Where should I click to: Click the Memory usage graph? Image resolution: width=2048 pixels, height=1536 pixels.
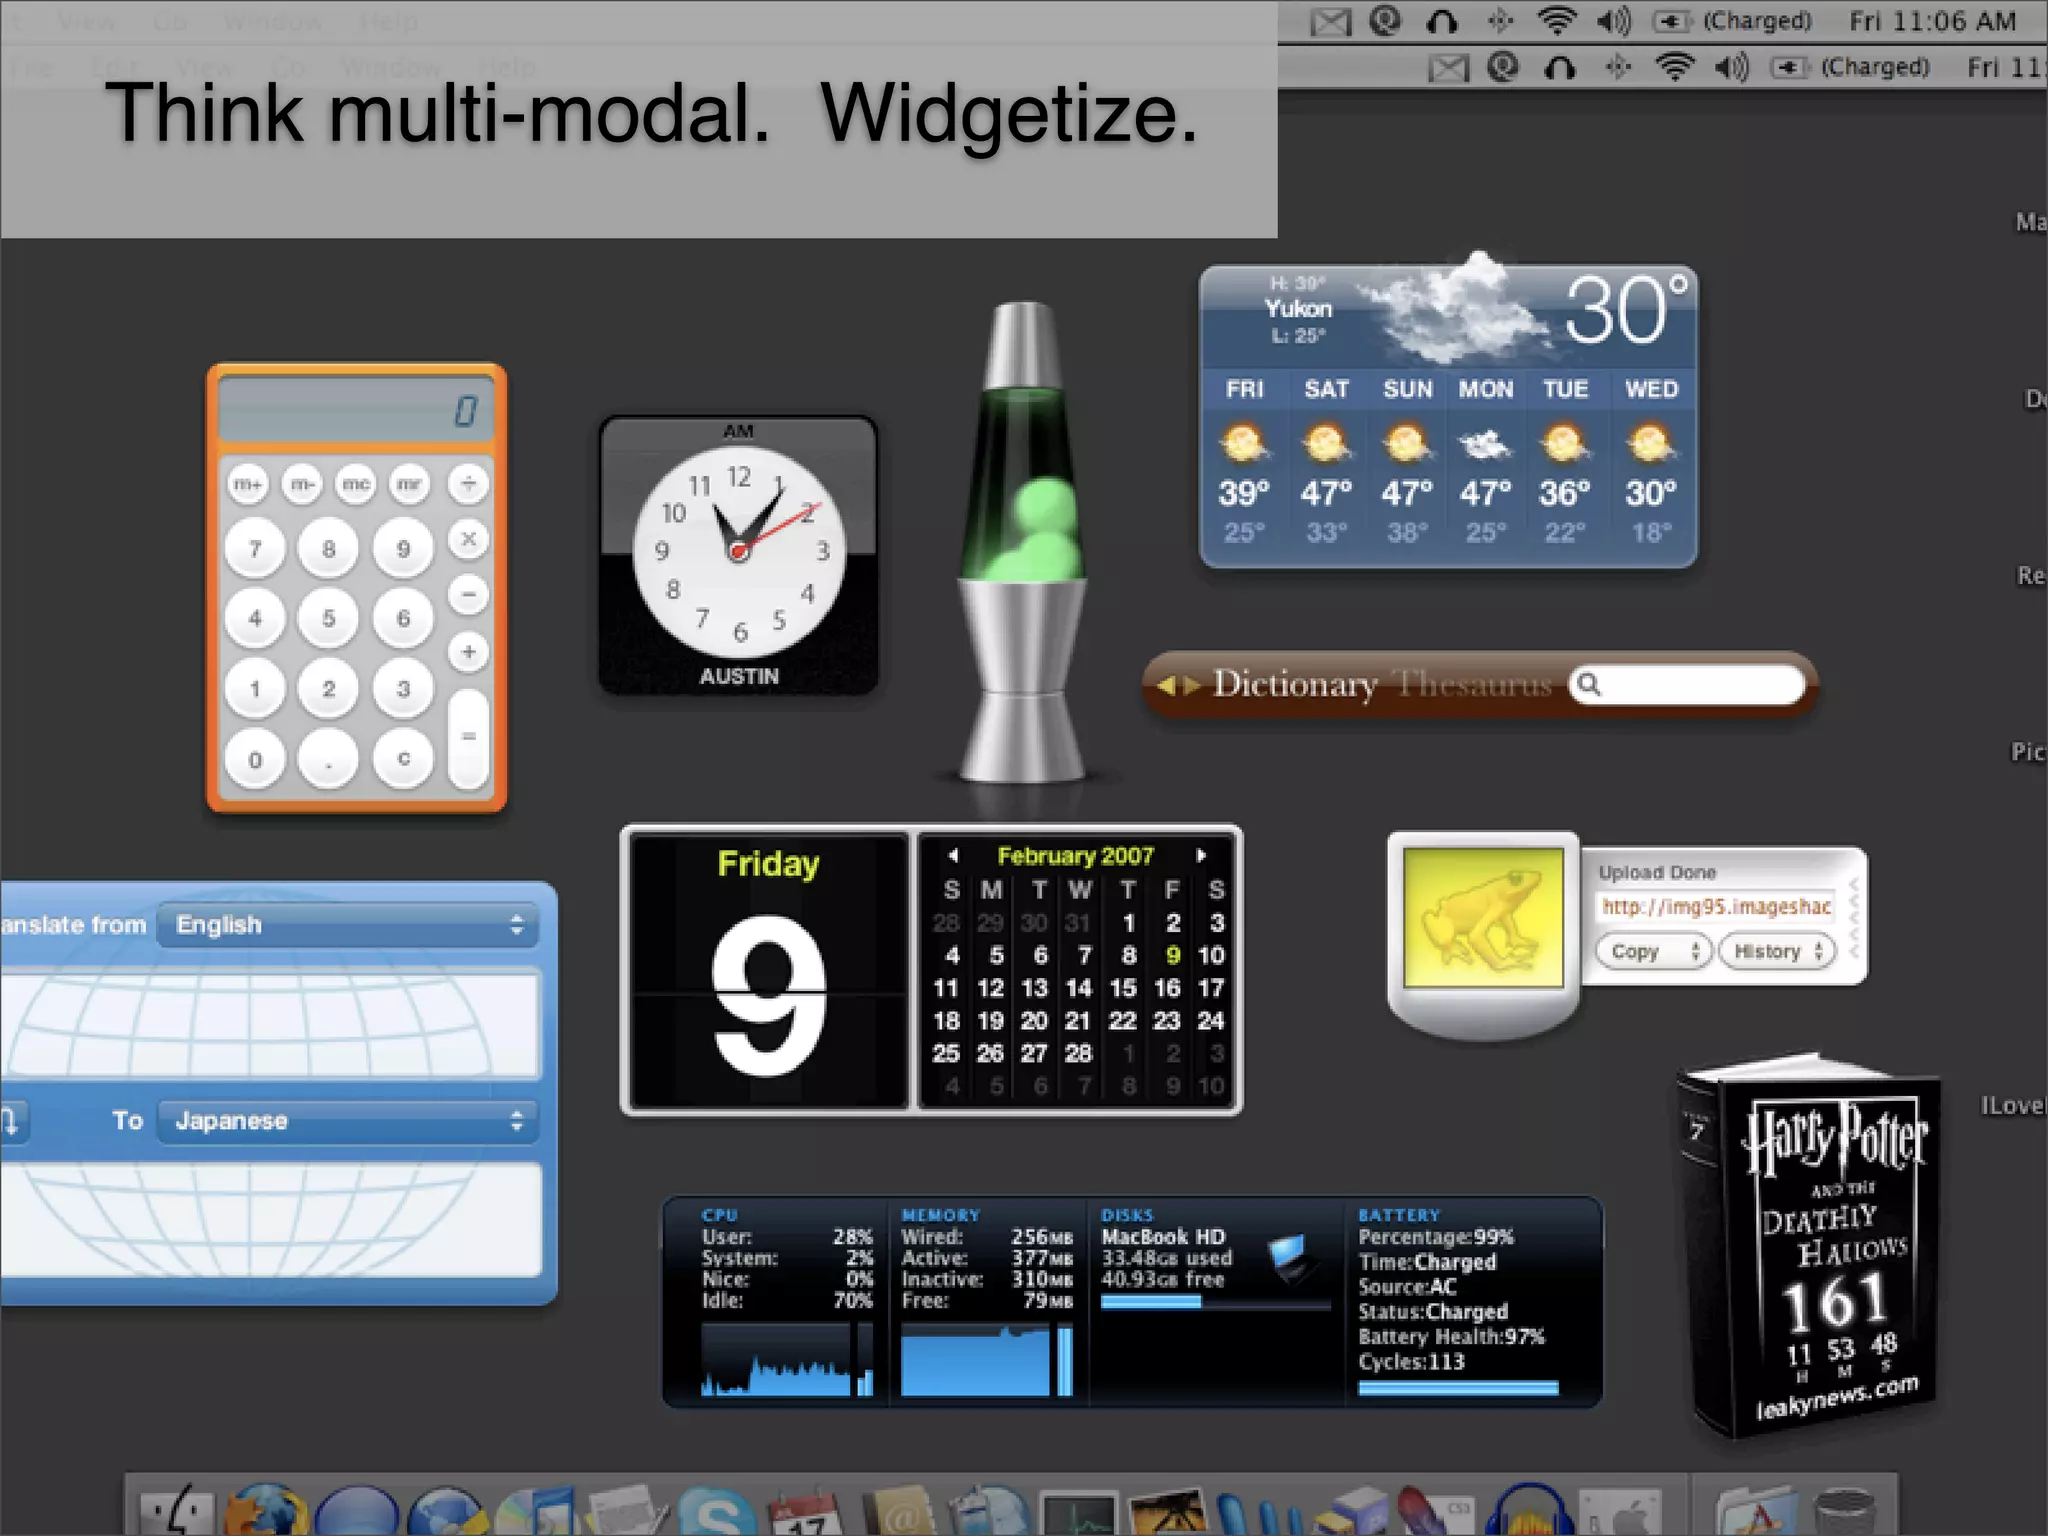click(986, 1359)
